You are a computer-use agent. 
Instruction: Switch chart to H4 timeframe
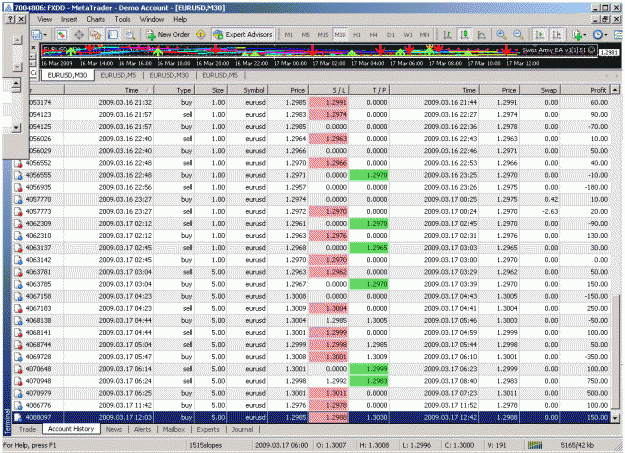(x=373, y=35)
